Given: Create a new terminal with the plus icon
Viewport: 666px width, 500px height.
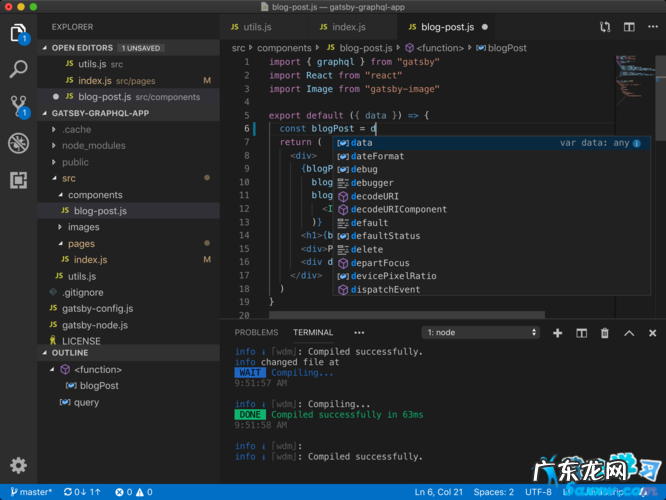Looking at the screenshot, I should [557, 333].
